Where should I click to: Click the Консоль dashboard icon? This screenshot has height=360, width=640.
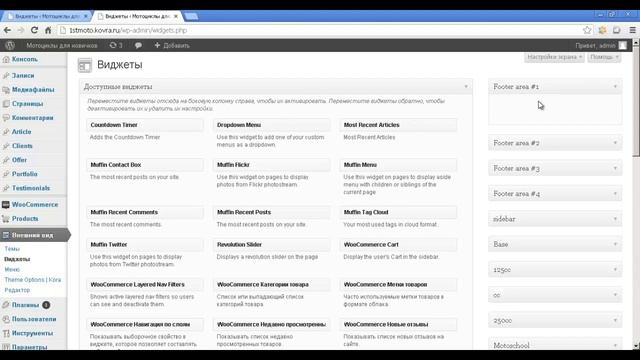6,60
